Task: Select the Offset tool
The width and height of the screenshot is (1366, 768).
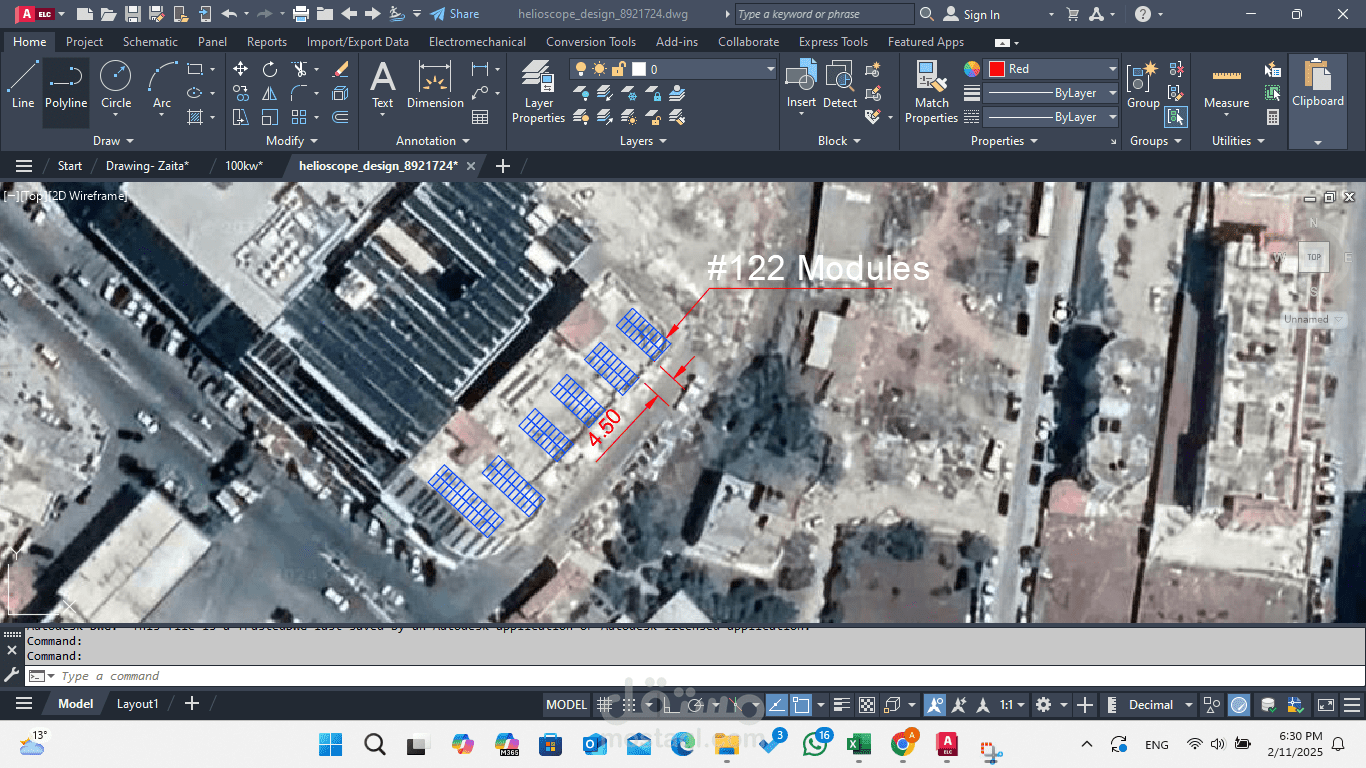Action: 340,117
